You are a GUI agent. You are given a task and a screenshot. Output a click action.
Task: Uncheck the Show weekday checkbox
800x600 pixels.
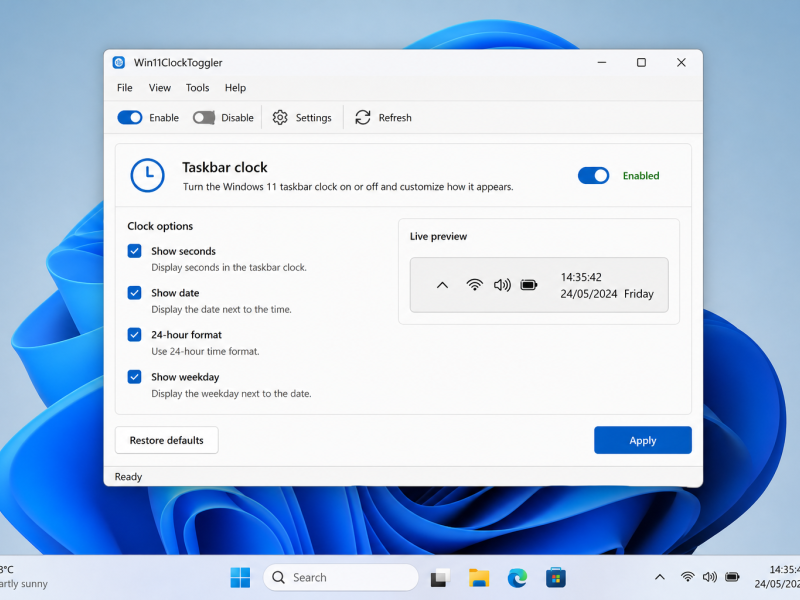coord(135,377)
